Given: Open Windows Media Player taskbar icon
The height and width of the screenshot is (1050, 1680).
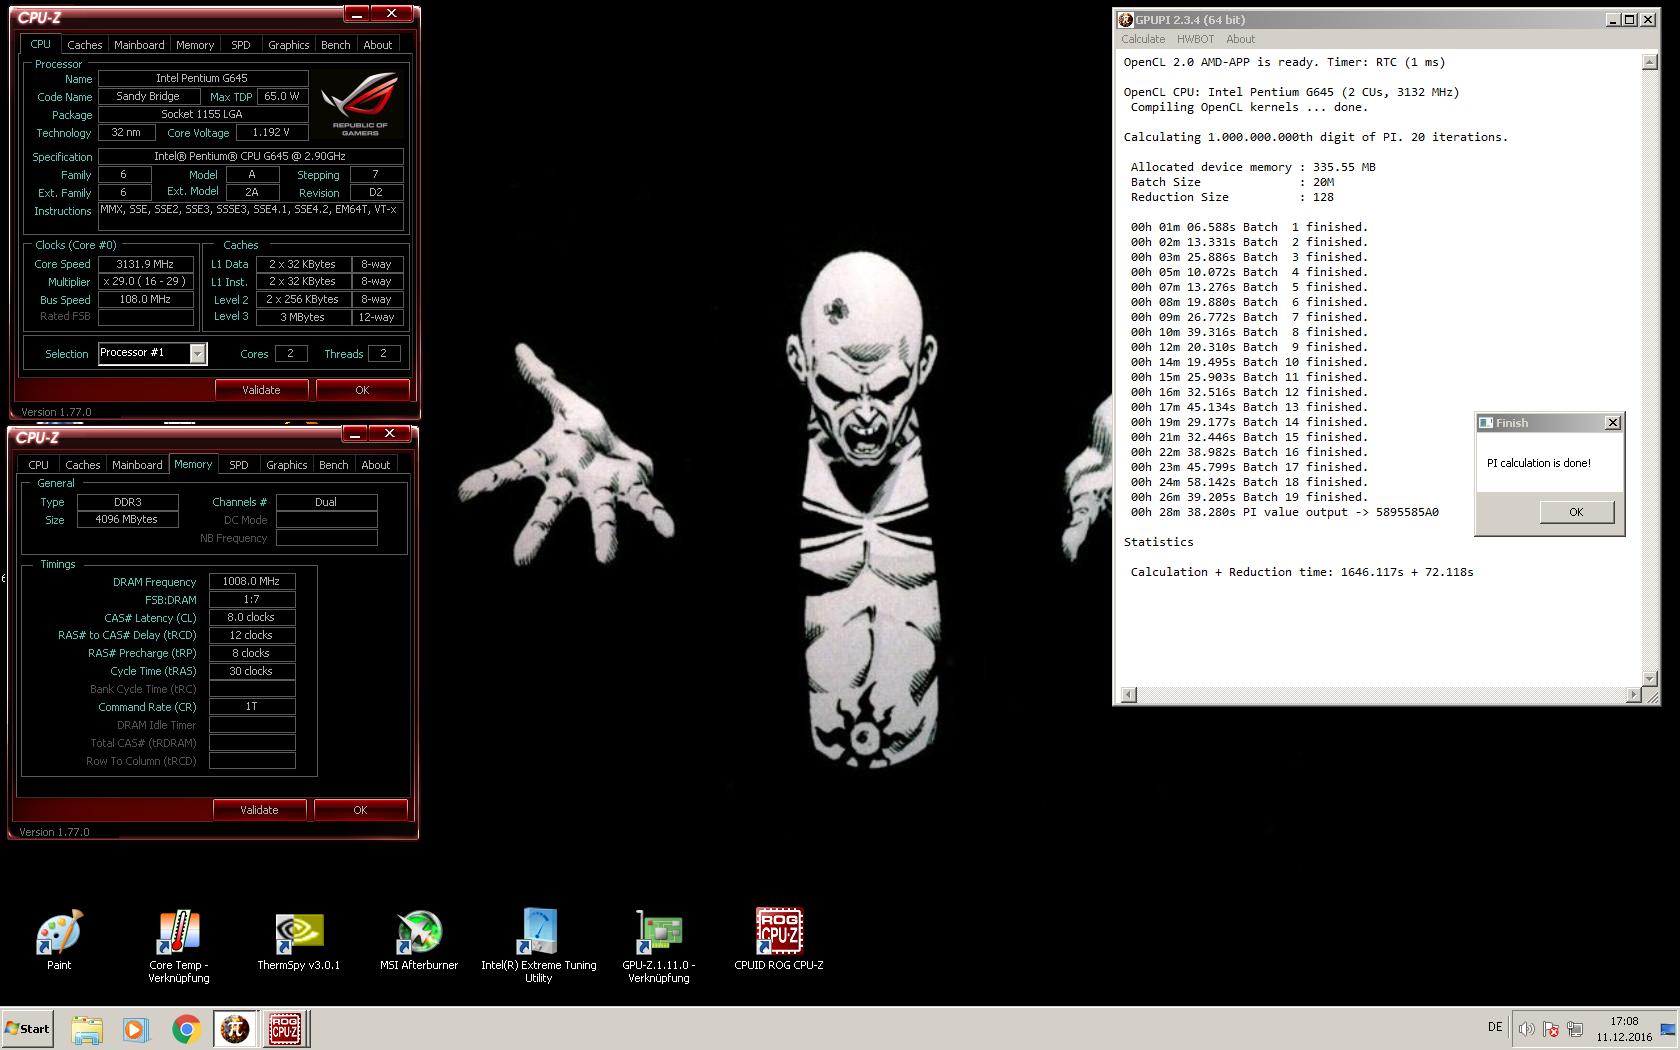Looking at the screenshot, I should pos(136,1029).
